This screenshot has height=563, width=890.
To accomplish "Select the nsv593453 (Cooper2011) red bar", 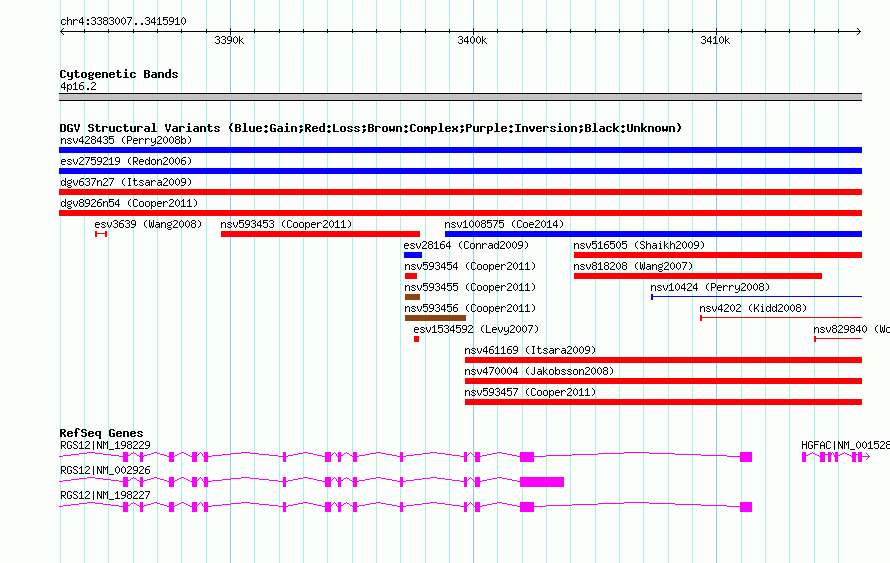I will [x=320, y=234].
